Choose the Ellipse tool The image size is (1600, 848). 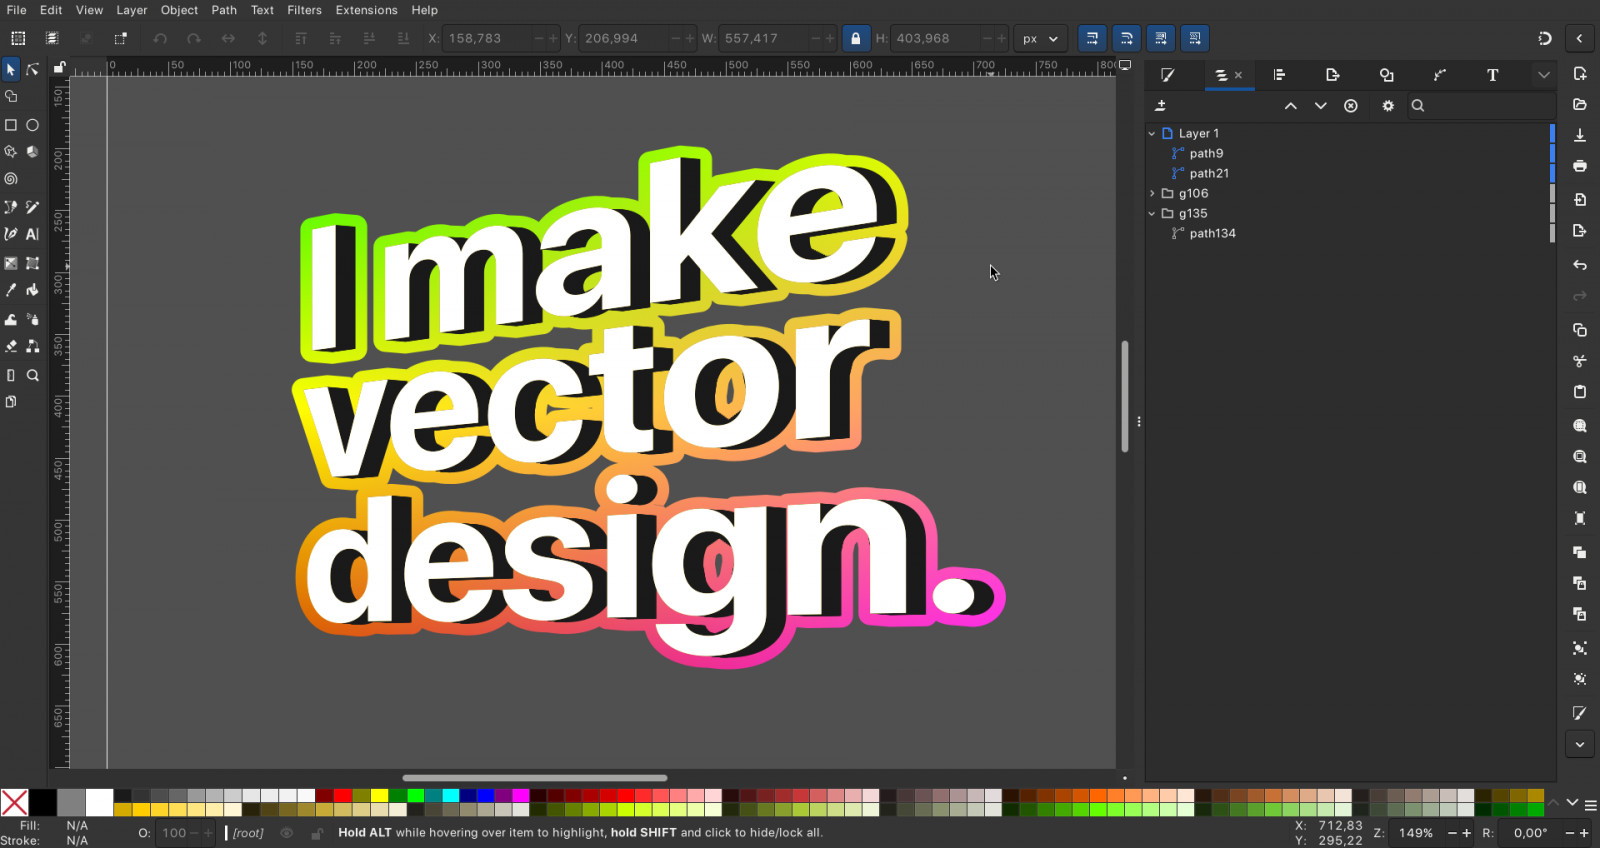click(32, 125)
